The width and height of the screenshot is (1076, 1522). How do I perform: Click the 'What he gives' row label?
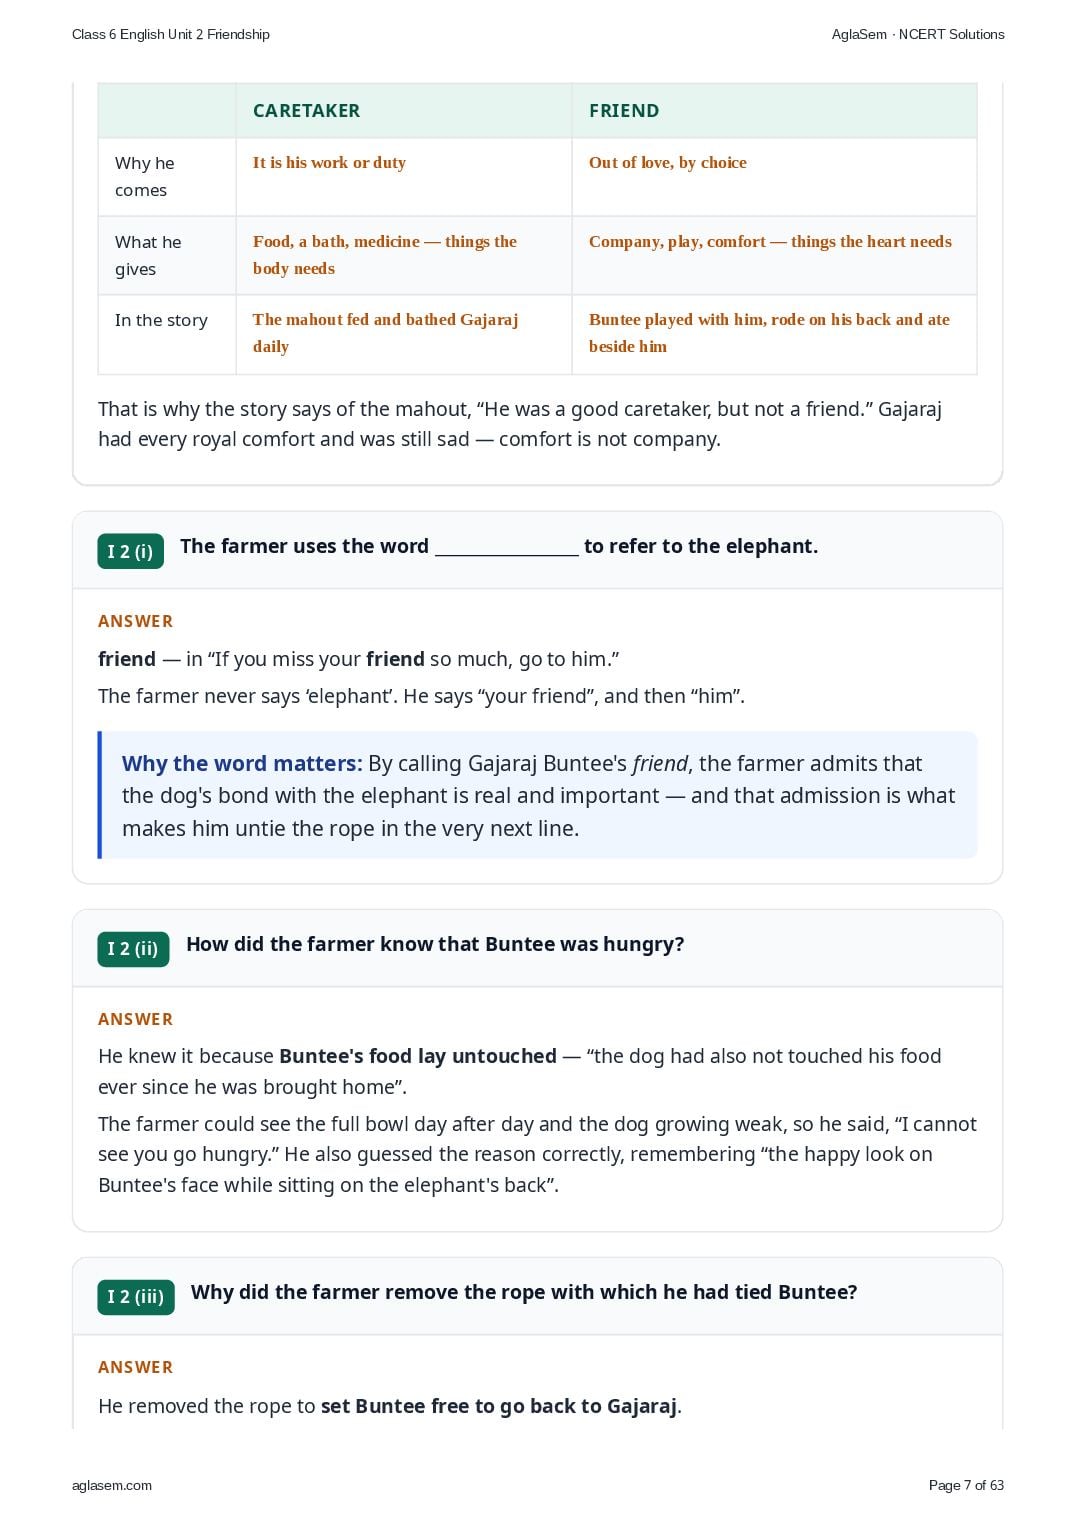point(148,255)
